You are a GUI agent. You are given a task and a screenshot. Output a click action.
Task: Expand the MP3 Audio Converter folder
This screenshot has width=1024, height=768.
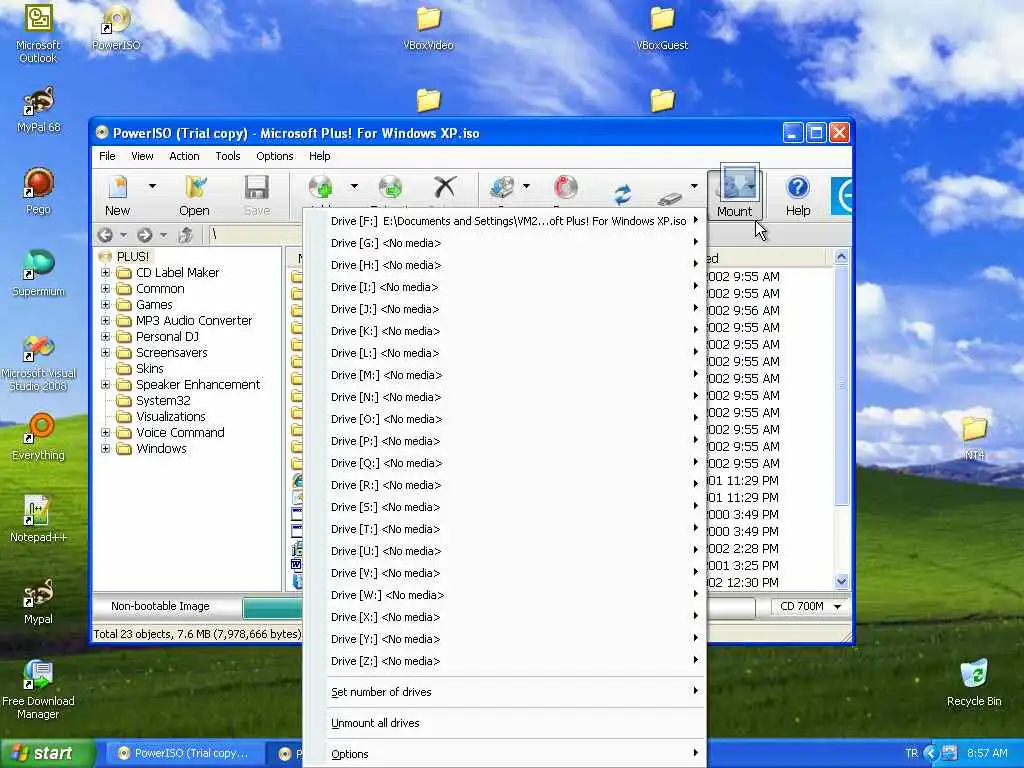[x=105, y=321]
